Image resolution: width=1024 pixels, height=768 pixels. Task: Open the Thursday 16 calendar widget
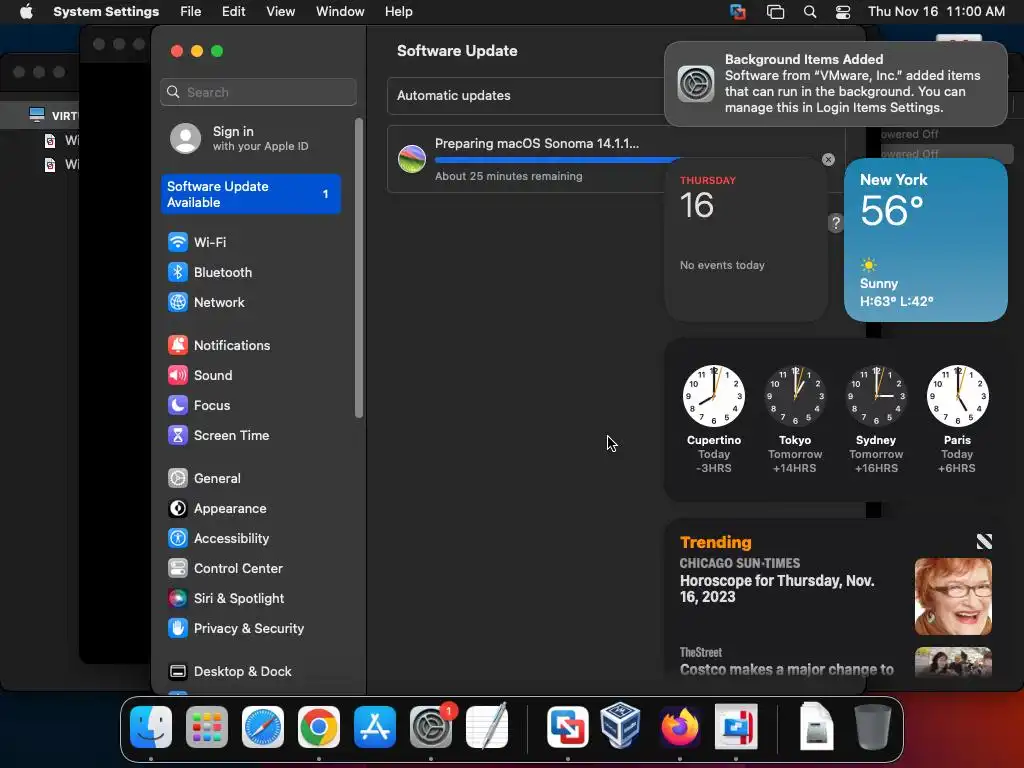(746, 240)
